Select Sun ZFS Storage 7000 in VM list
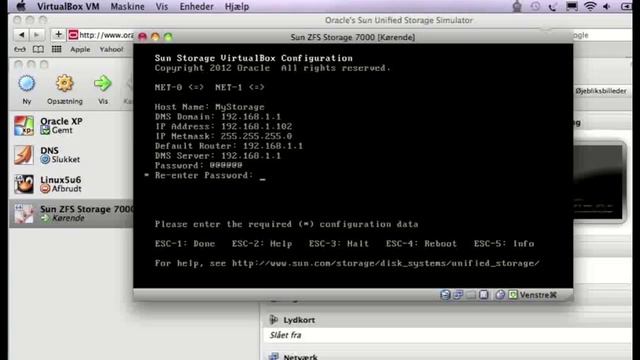This screenshot has width=640, height=360. pos(71,213)
